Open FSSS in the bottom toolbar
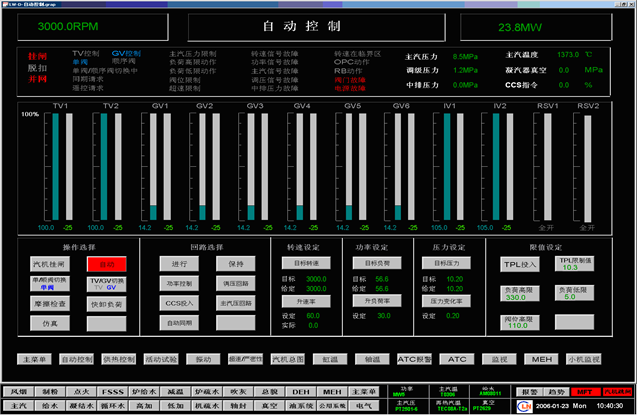 coord(113,392)
